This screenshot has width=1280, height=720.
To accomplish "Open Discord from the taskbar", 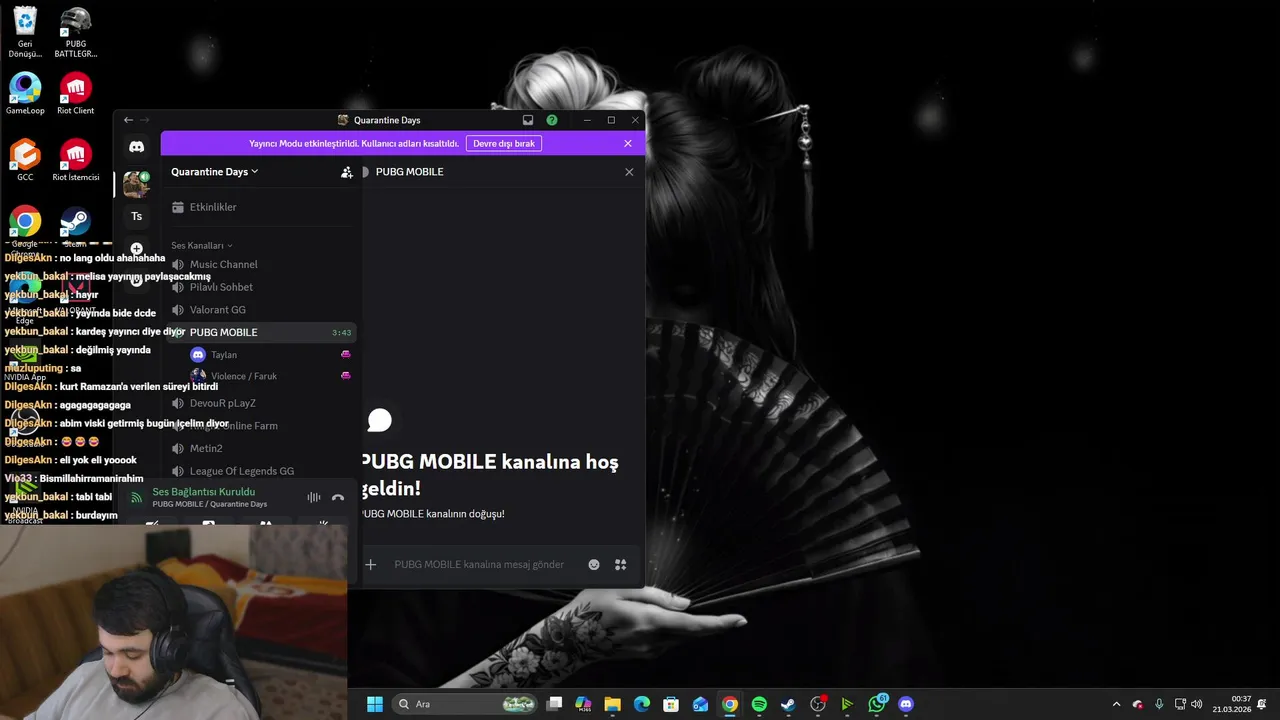I will (x=906, y=704).
